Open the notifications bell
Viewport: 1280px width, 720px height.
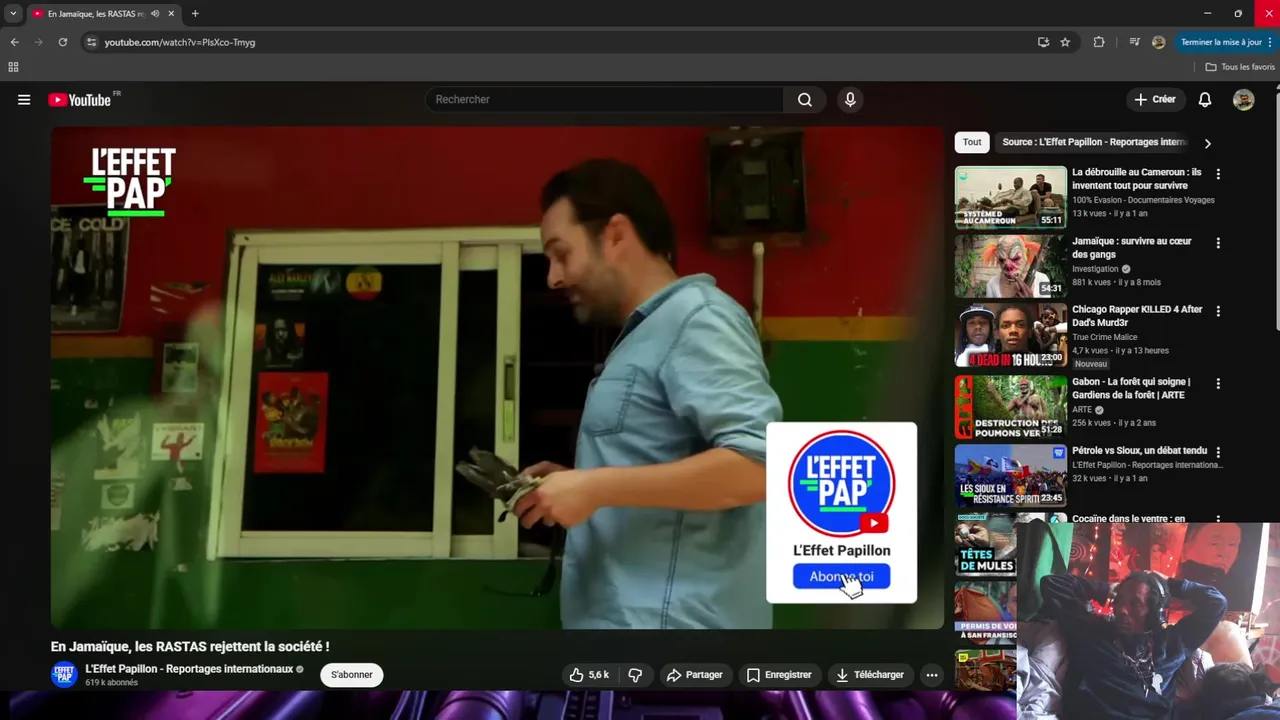(x=1205, y=99)
